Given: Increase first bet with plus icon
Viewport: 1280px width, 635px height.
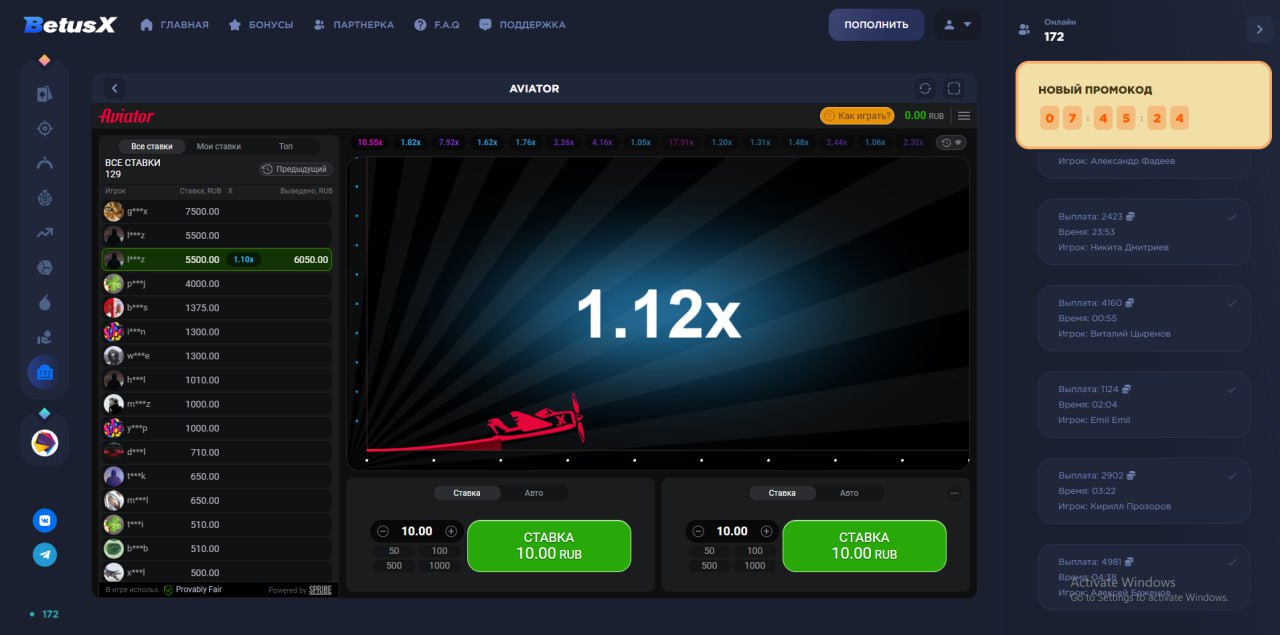Looking at the screenshot, I should pyautogui.click(x=451, y=532).
